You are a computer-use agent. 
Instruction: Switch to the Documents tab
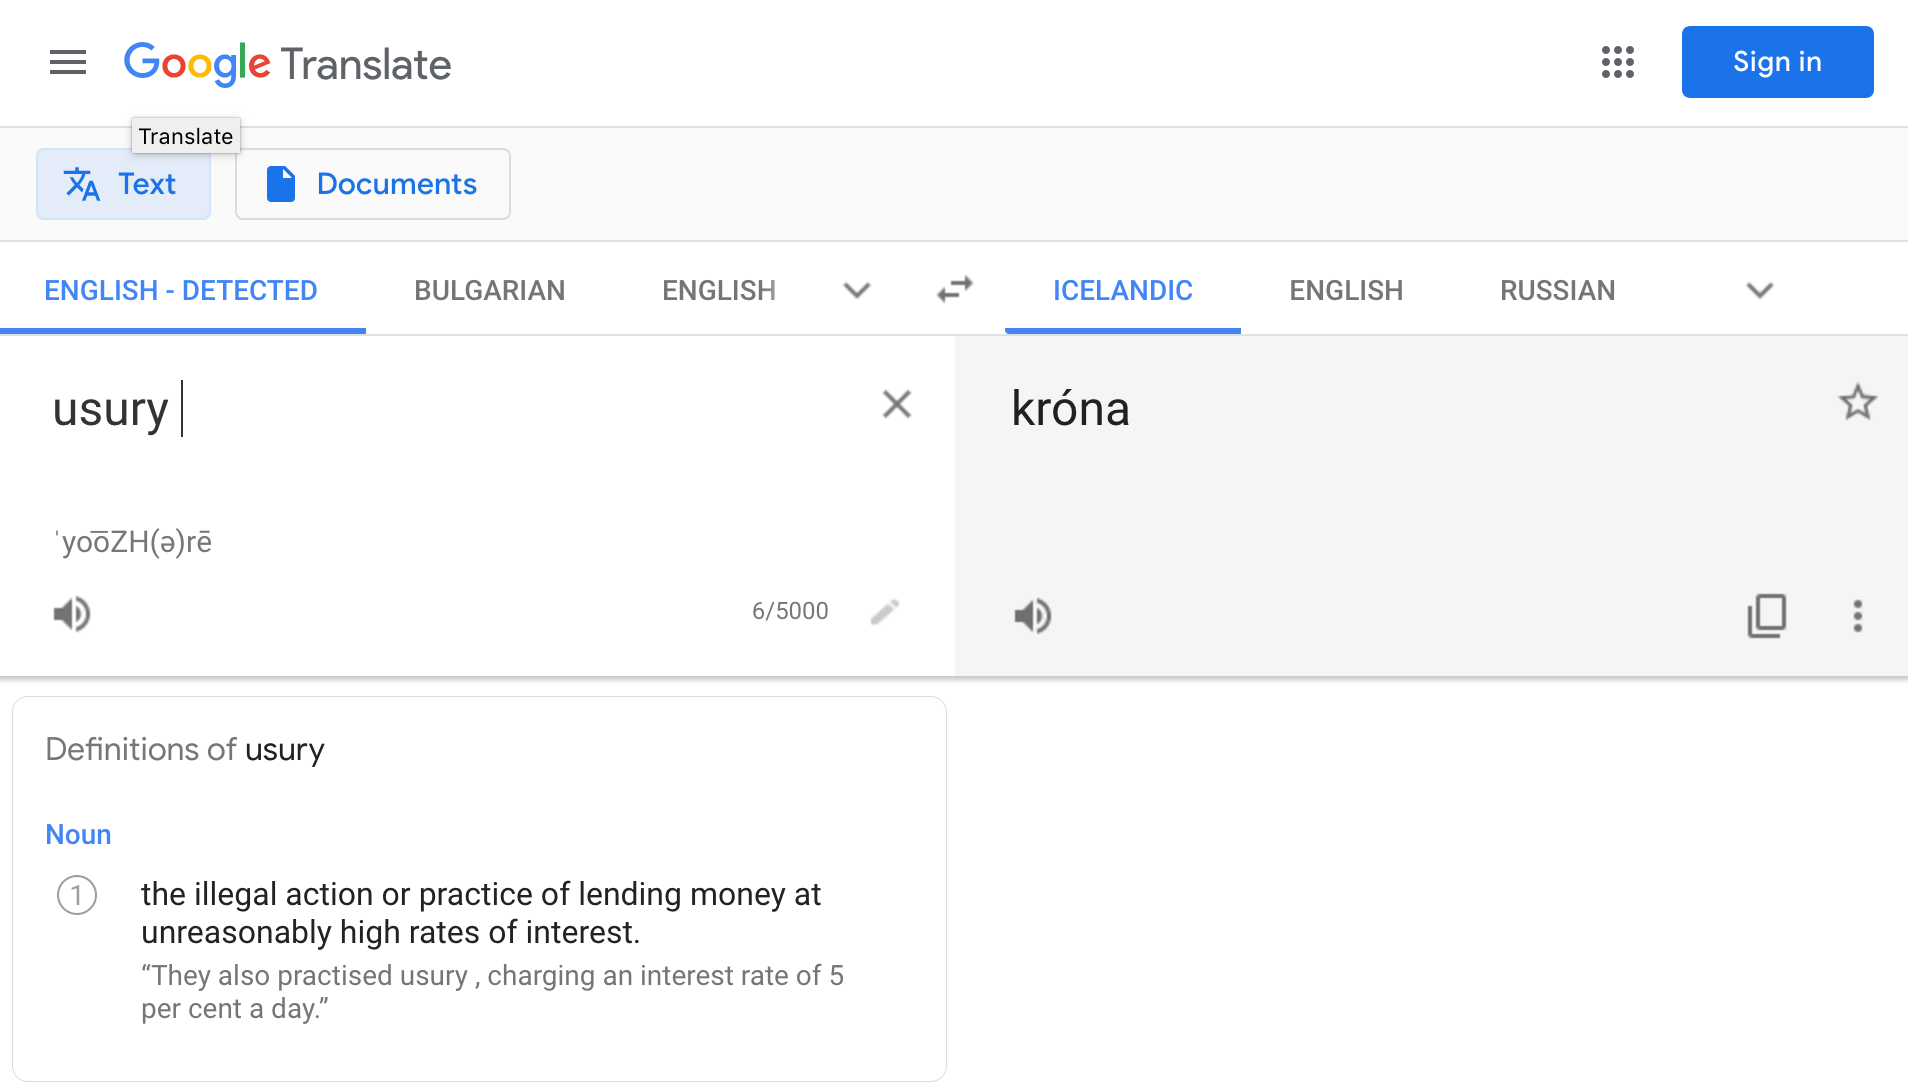point(371,183)
